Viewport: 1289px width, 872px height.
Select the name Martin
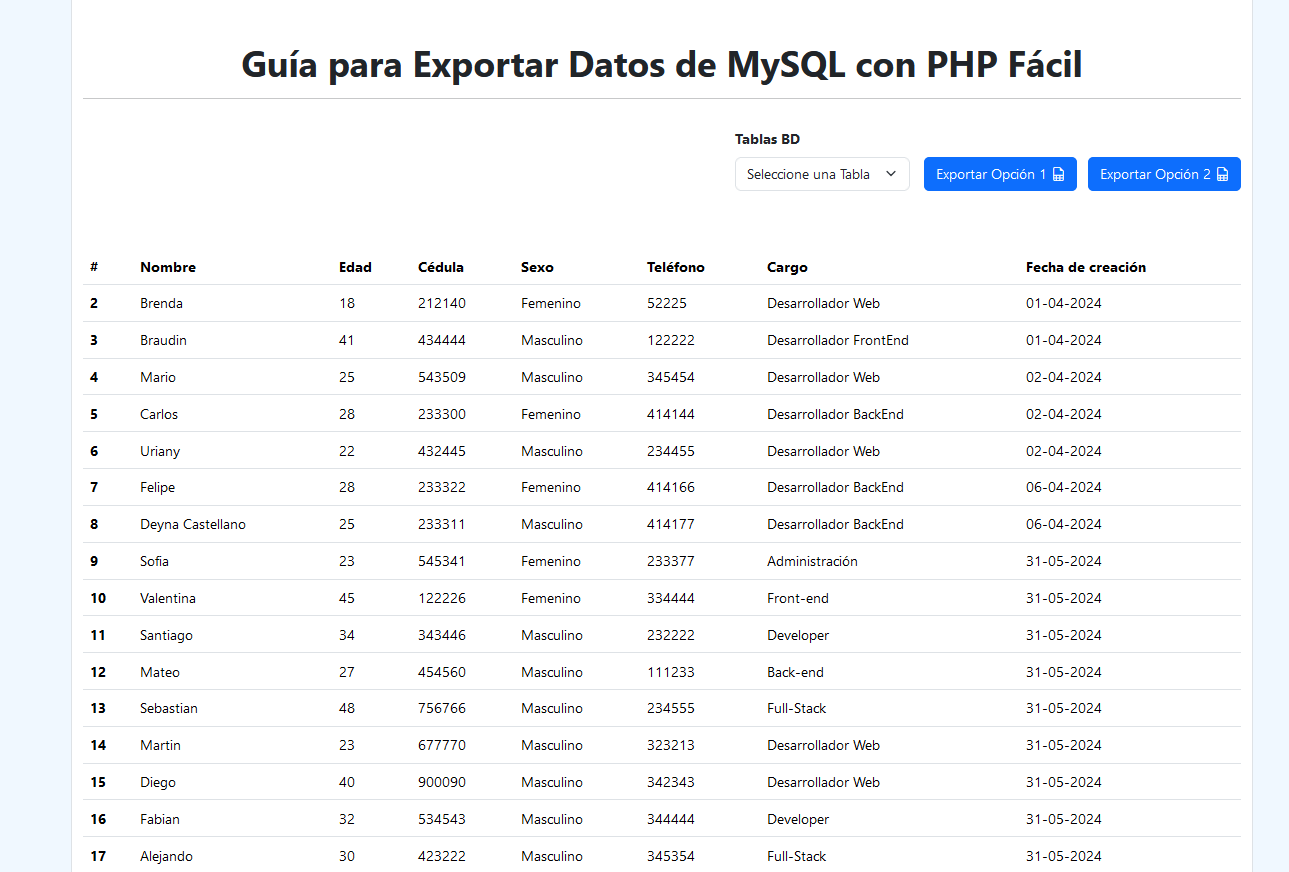160,745
